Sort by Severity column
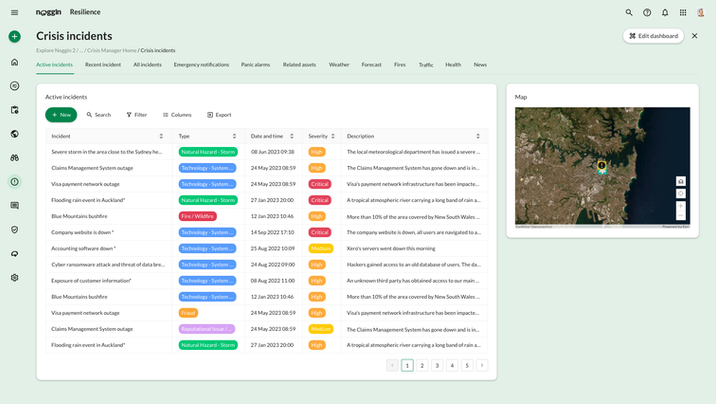The height and width of the screenshot is (404, 716). (333, 136)
